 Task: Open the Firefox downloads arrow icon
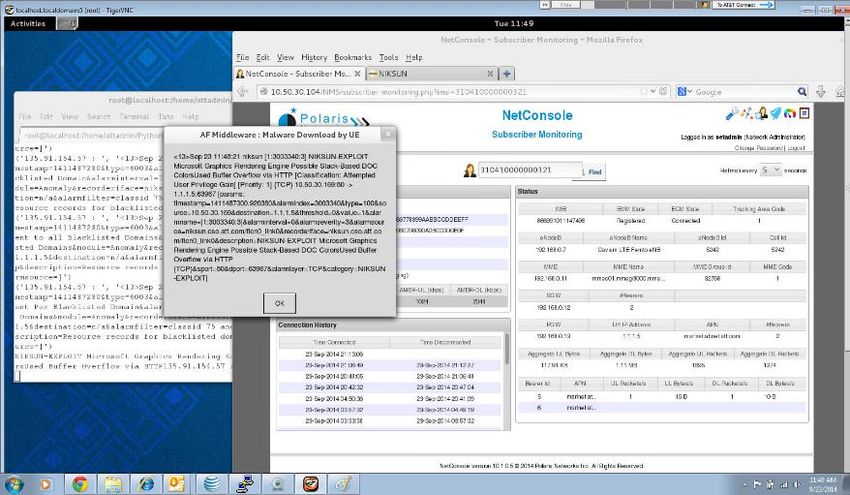click(821, 92)
